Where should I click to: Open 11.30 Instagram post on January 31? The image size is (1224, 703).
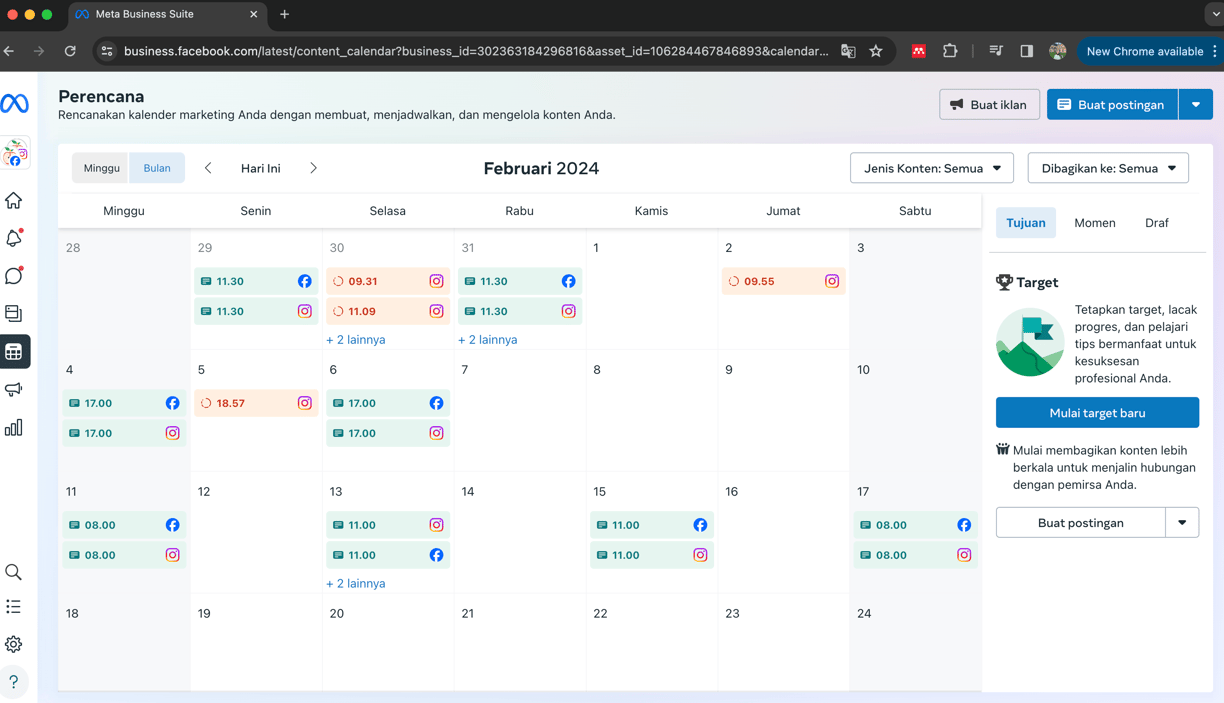pos(520,311)
